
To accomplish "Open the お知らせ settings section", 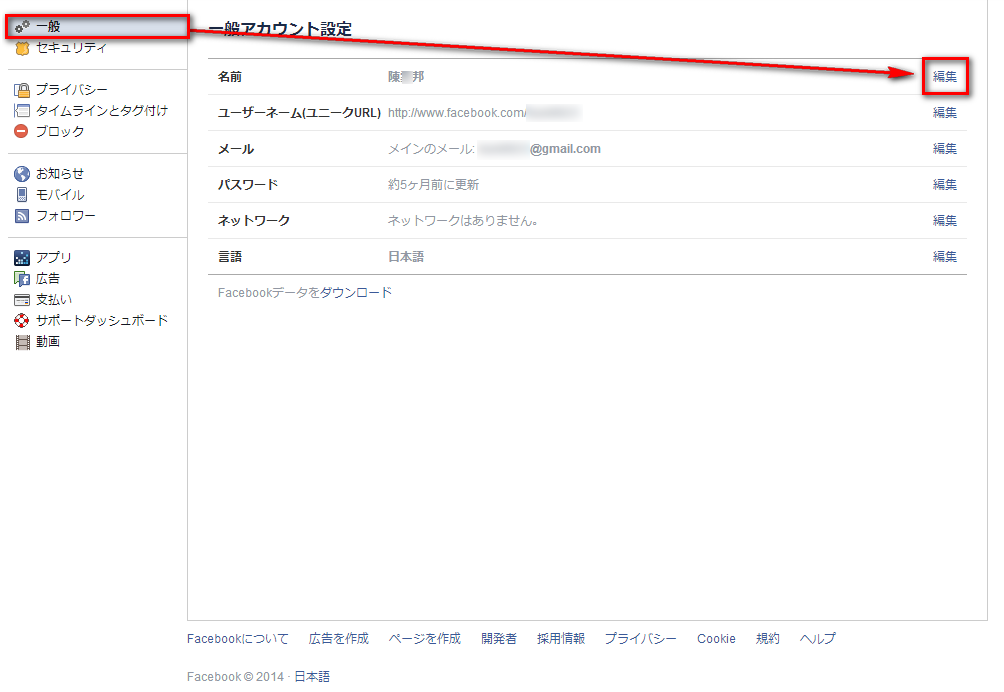I will (60, 173).
